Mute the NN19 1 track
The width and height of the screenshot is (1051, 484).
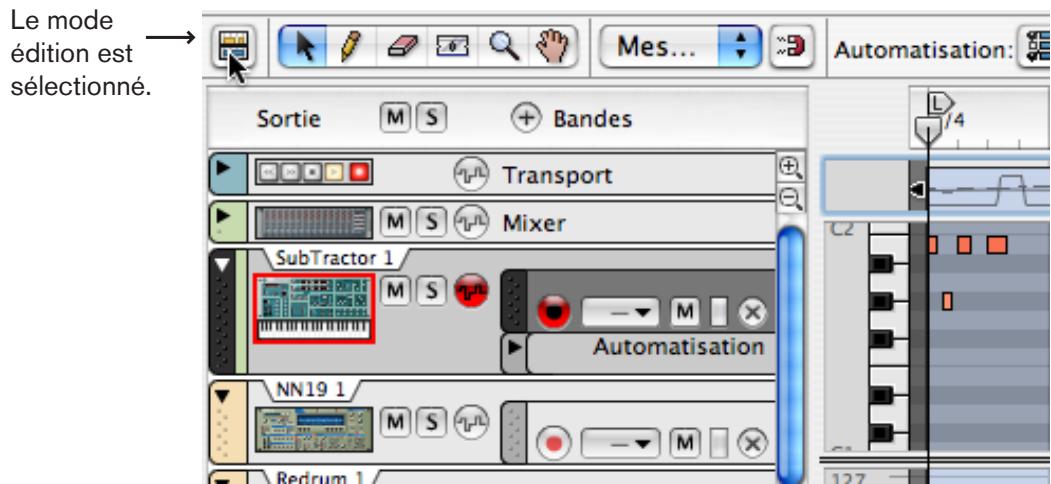tap(396, 422)
